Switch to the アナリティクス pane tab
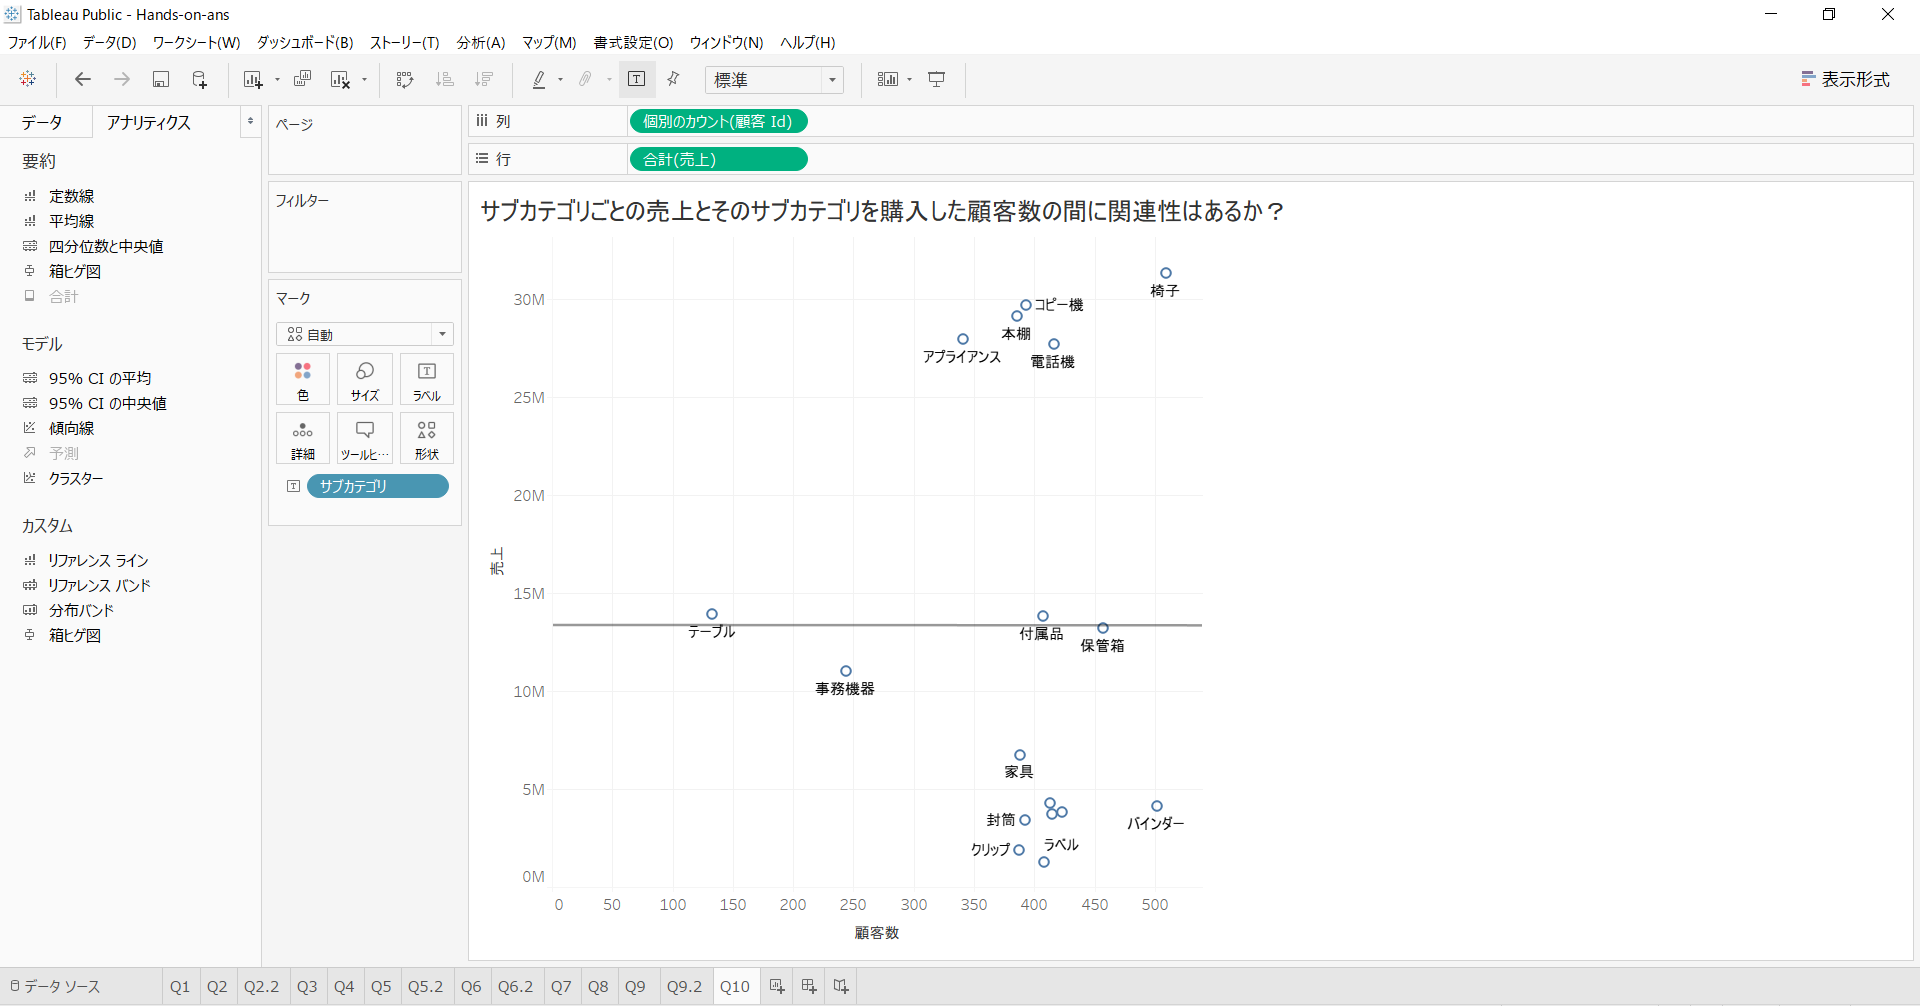1920x1006 pixels. 149,122
